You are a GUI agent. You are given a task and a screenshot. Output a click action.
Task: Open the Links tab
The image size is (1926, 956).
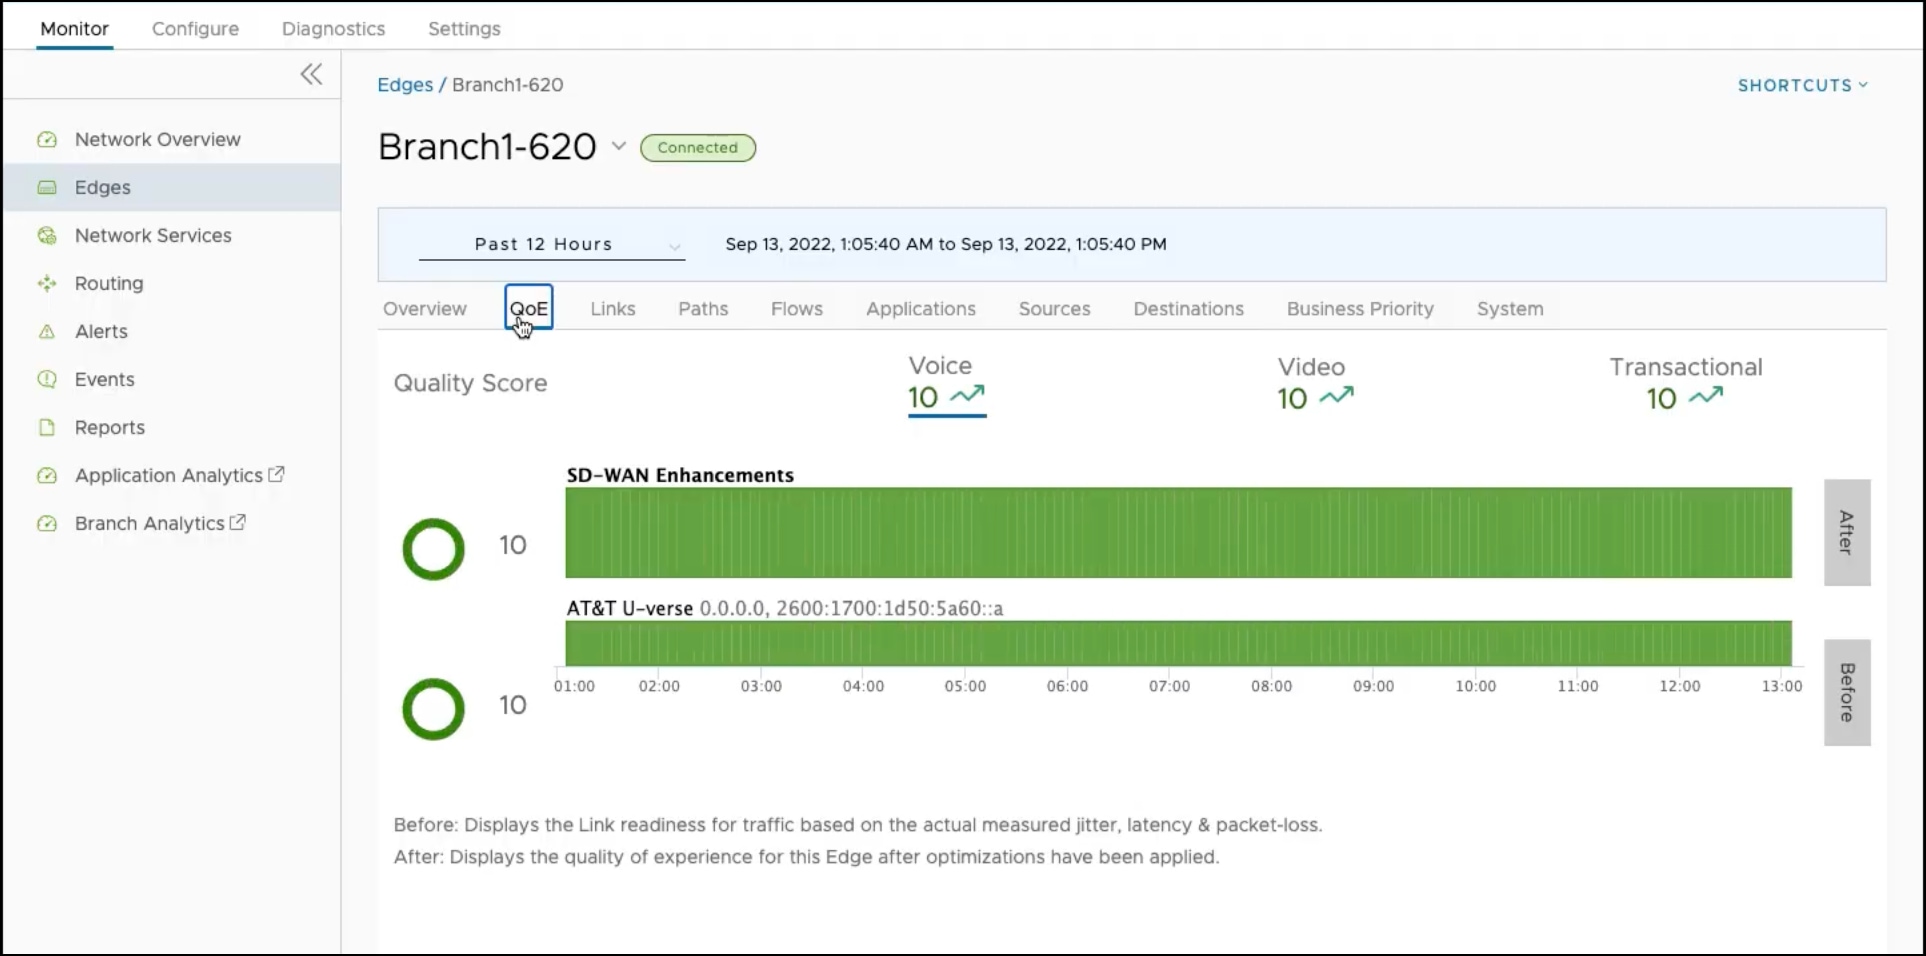tap(613, 309)
